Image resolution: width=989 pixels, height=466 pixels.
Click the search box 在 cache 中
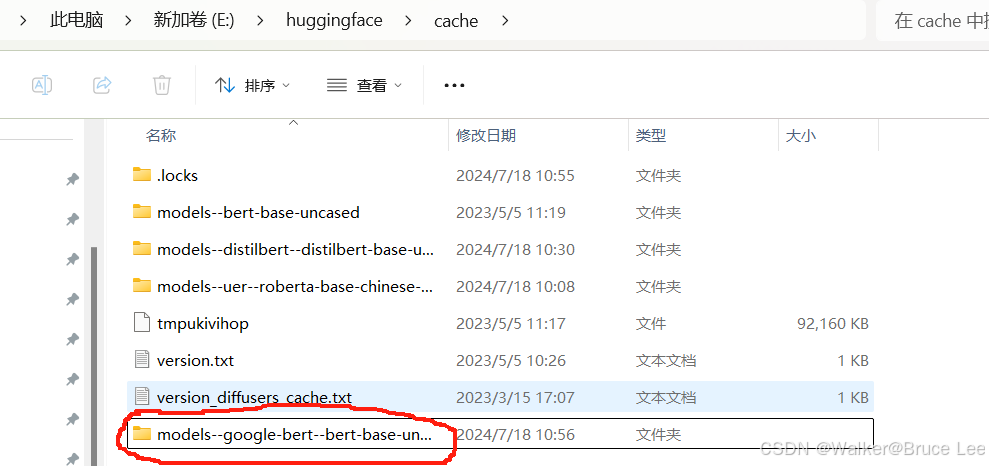pos(932,21)
